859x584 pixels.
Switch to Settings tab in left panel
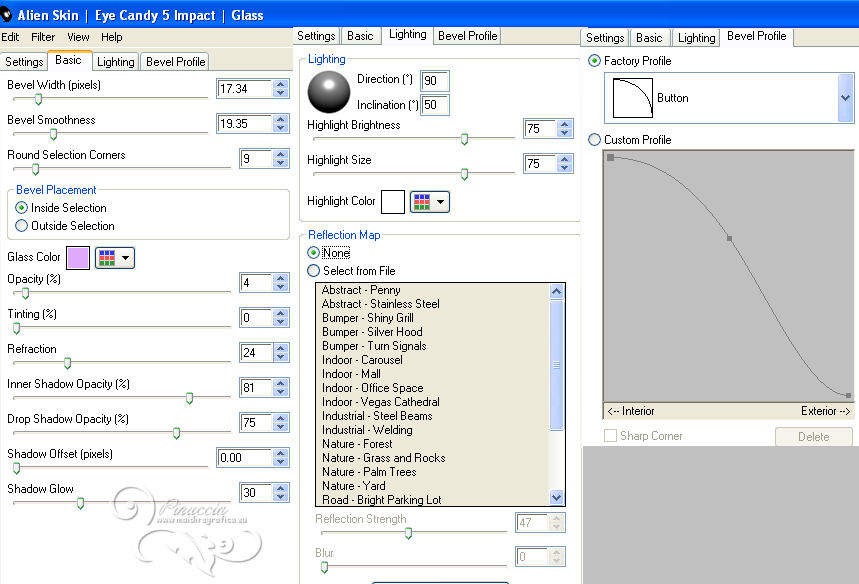pyautogui.click(x=24, y=62)
